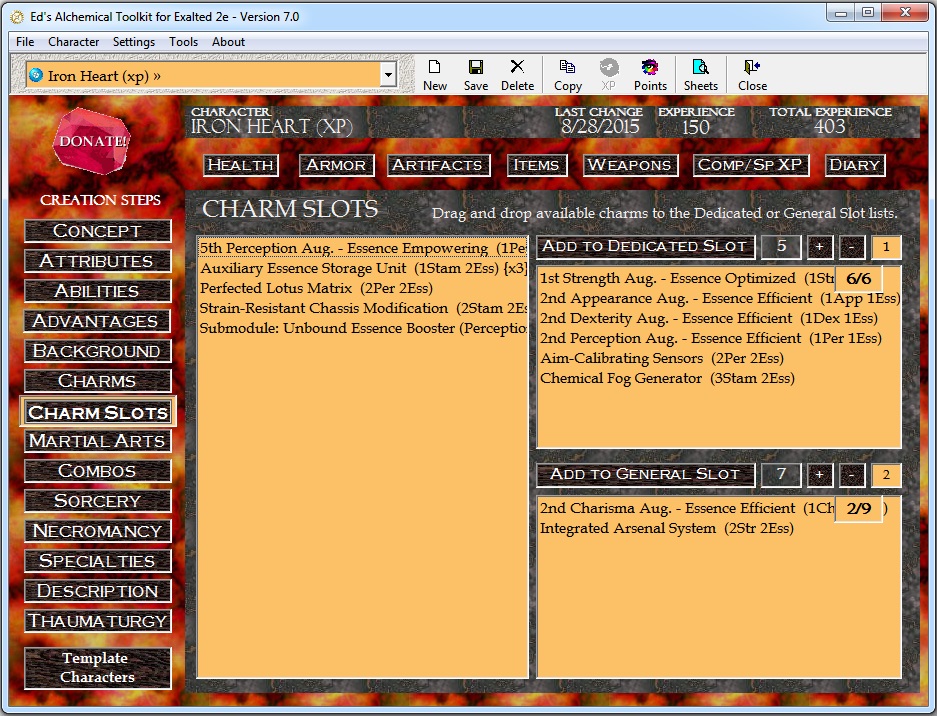Go to the Concept creation step
This screenshot has height=716, width=937.
97,231
